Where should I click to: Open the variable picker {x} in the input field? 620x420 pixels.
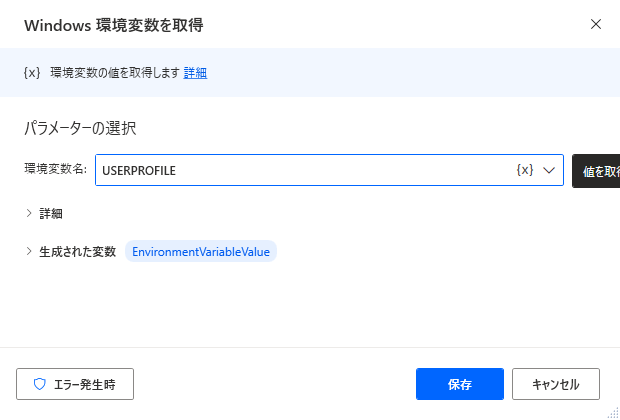pos(524,170)
